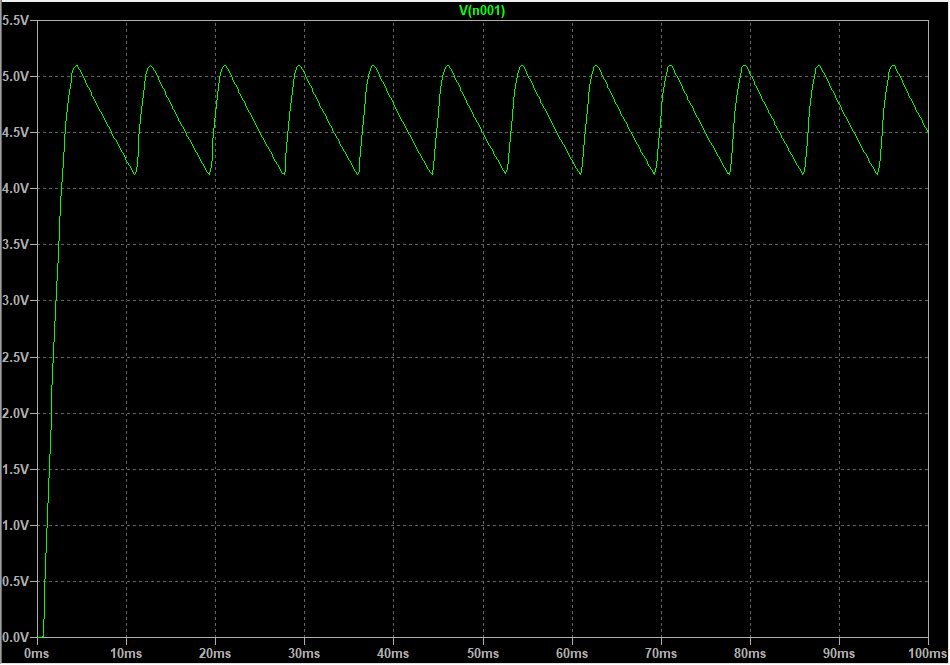This screenshot has height=665, width=950.
Task: Click the 4.0V vertical axis label
Action: (15, 189)
